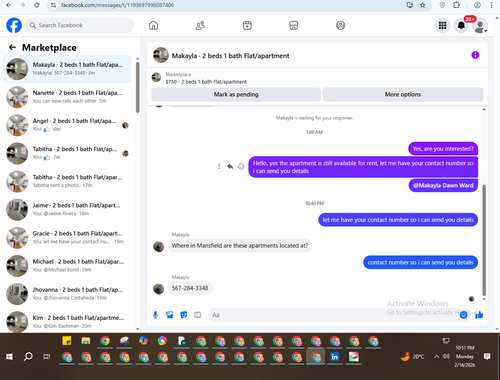Open the Nanette conversation in the list
This screenshot has width=500, height=380.
67,97
